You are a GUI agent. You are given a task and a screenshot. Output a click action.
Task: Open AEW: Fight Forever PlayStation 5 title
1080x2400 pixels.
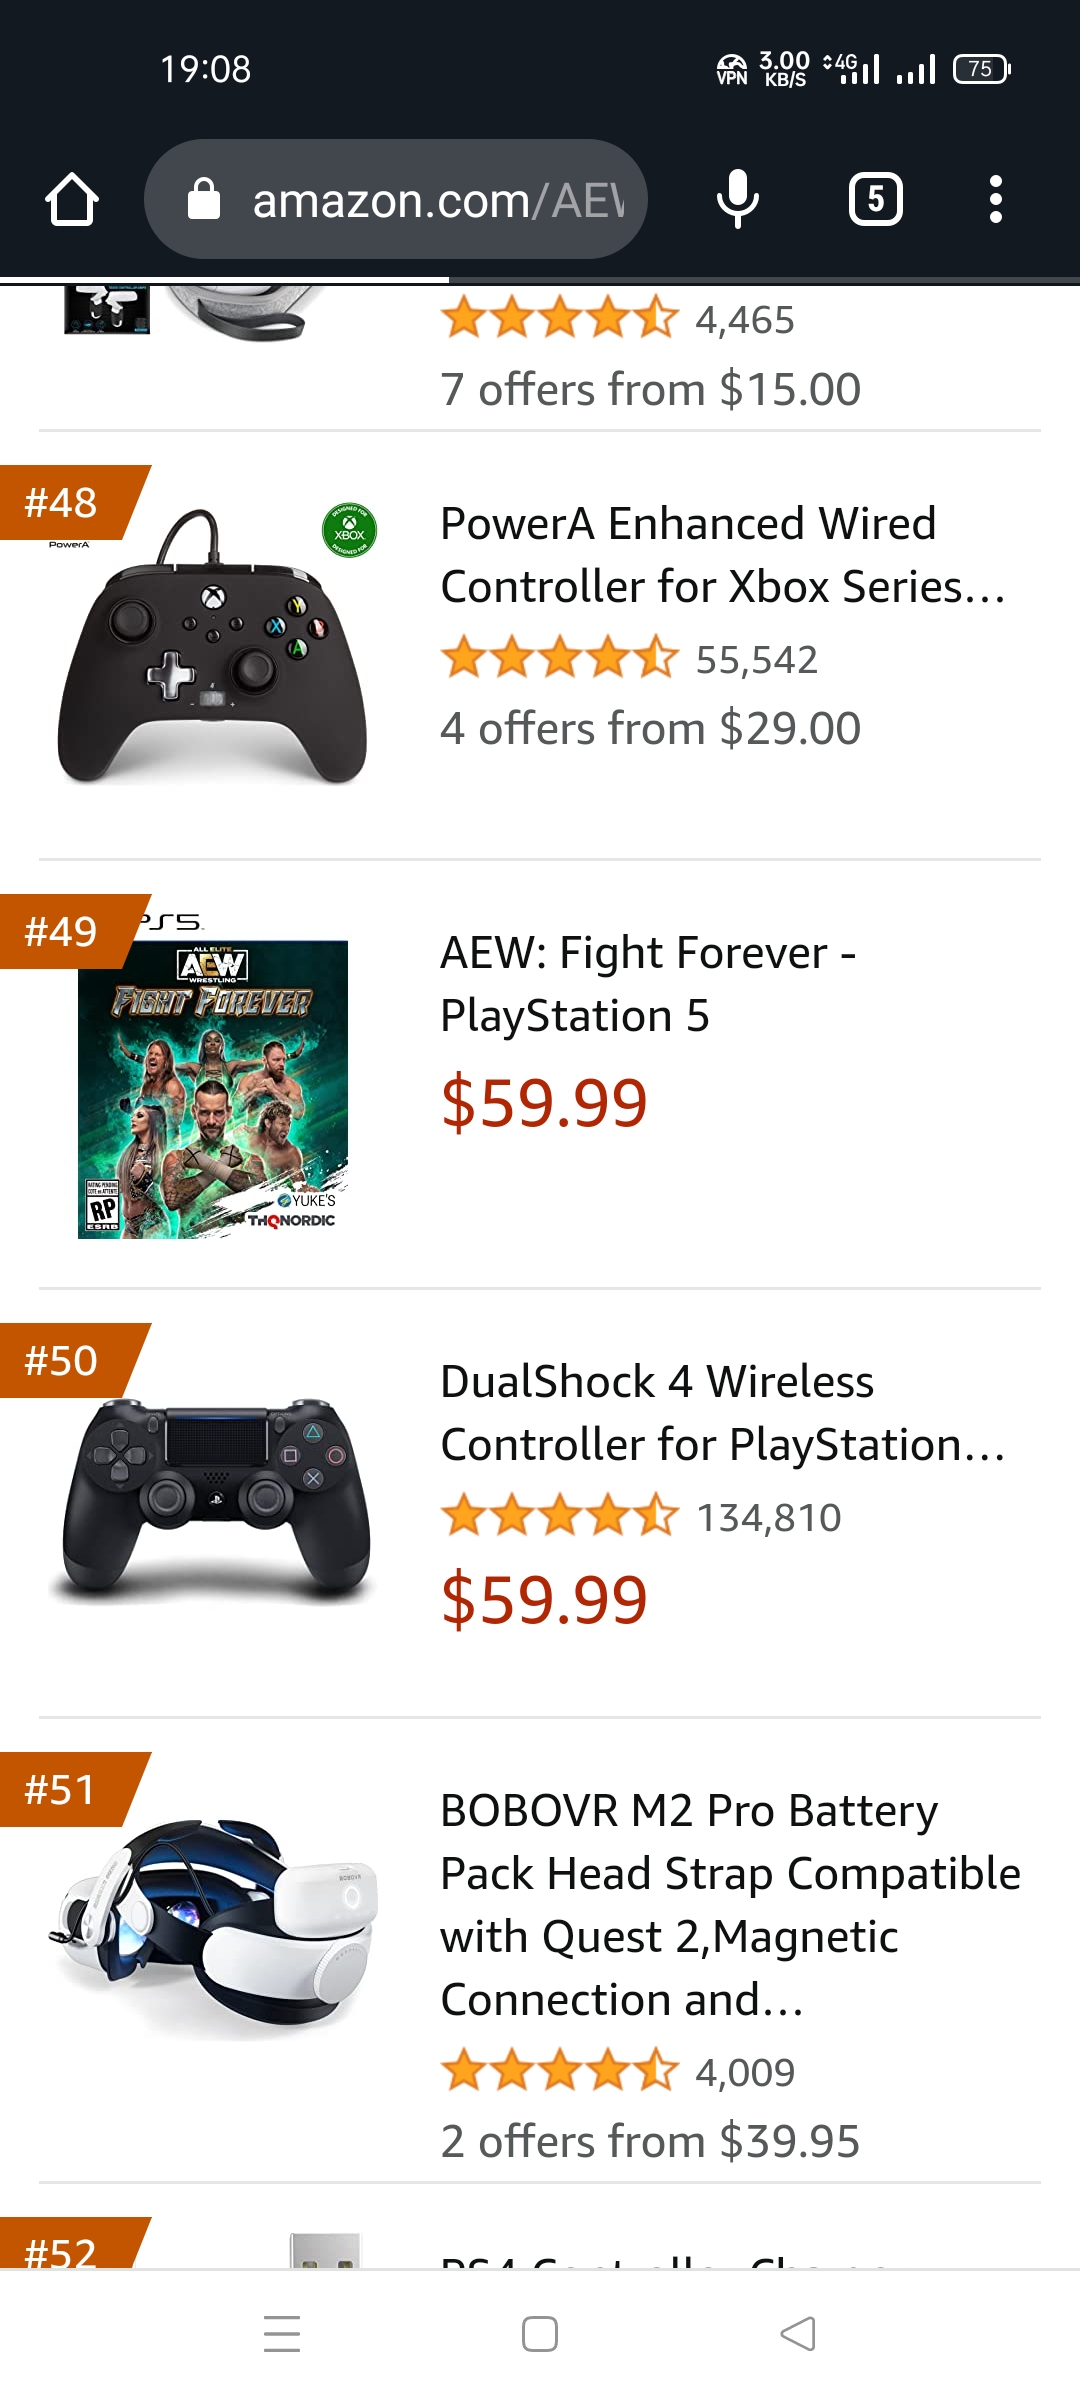[648, 984]
